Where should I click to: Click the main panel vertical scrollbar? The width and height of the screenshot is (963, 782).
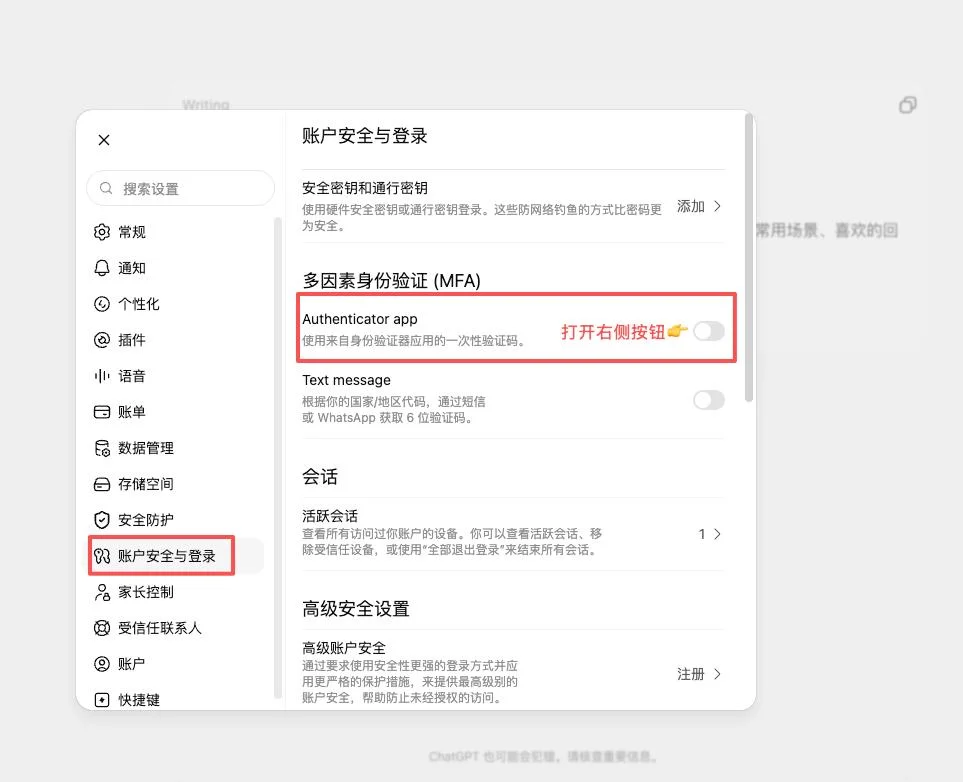coord(749,258)
